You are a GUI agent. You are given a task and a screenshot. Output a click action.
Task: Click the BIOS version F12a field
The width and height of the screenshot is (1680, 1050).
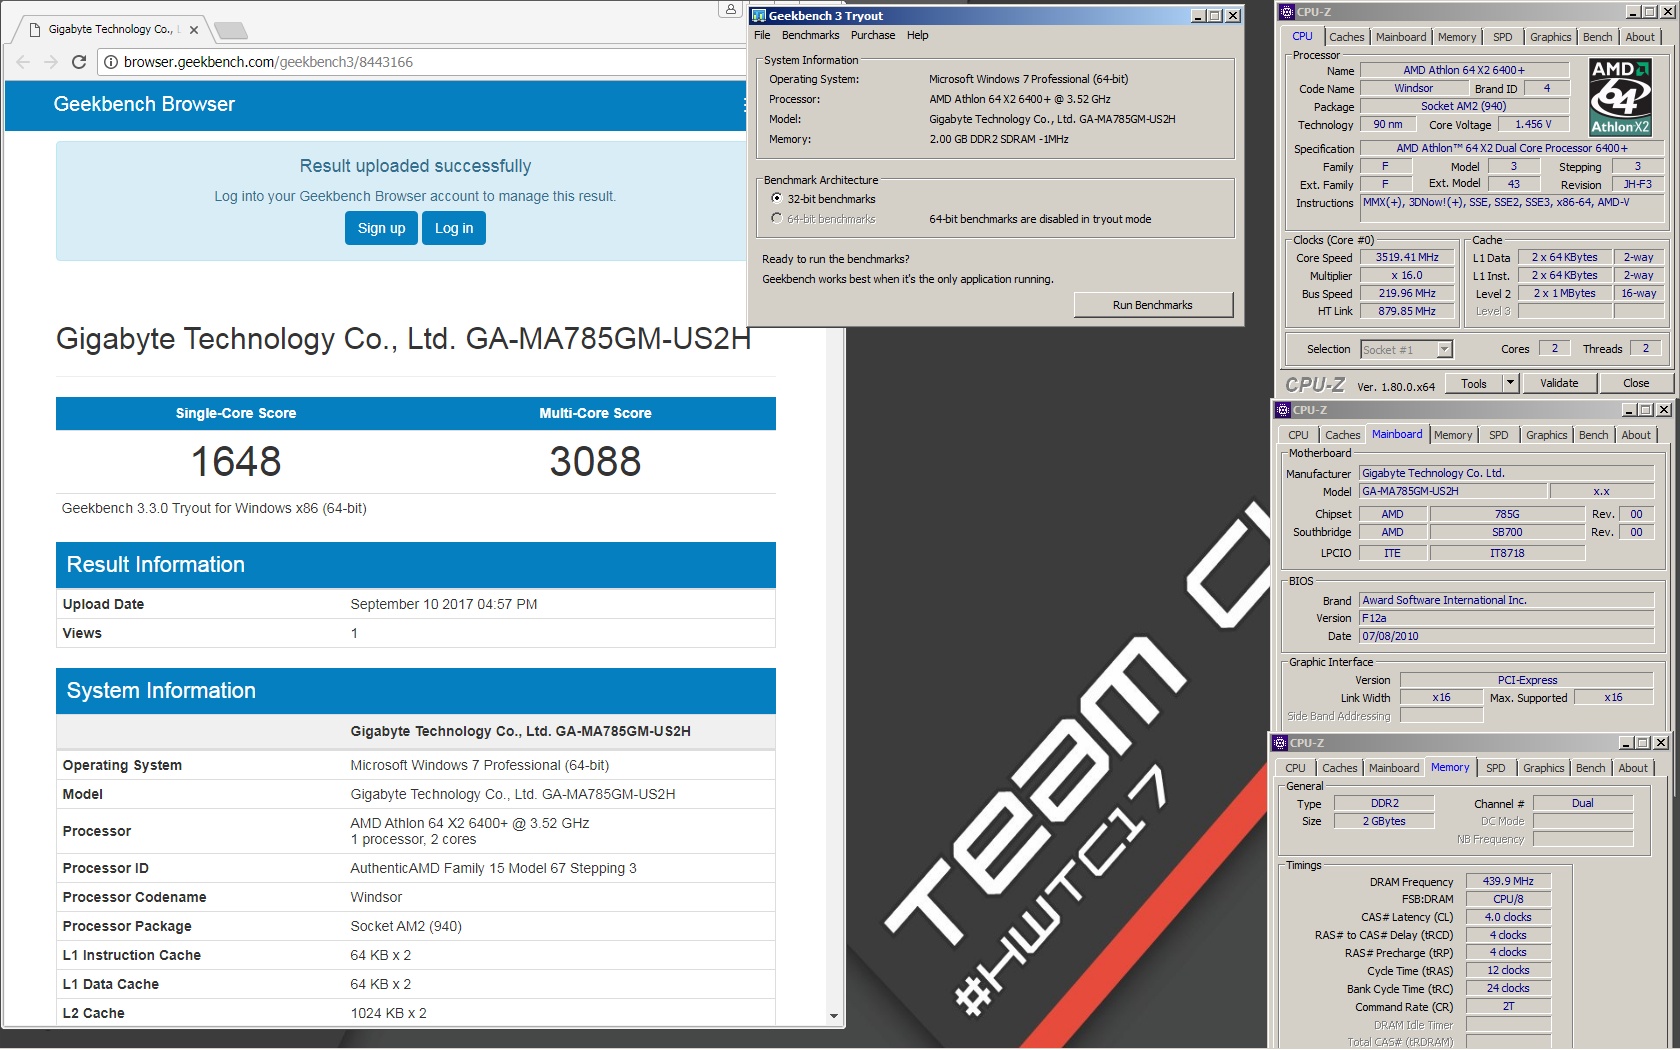1507,618
